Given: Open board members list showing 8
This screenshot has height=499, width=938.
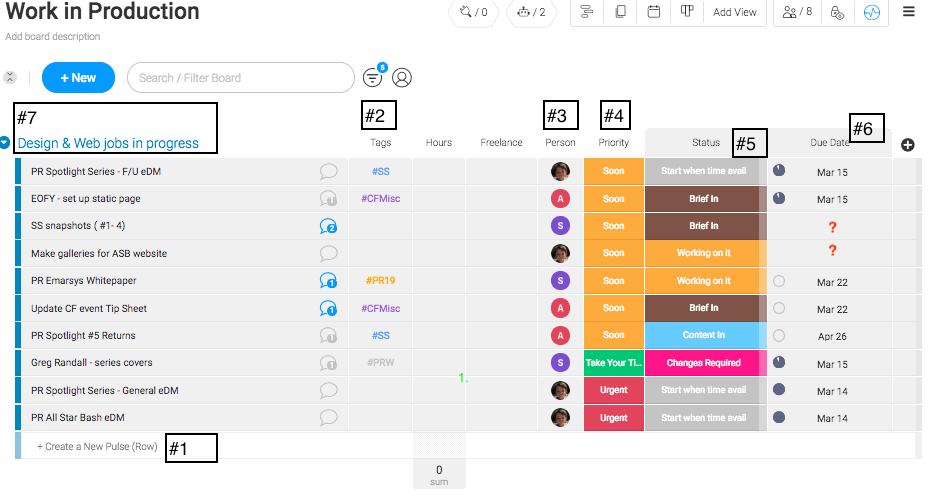Looking at the screenshot, I should click(x=797, y=12).
